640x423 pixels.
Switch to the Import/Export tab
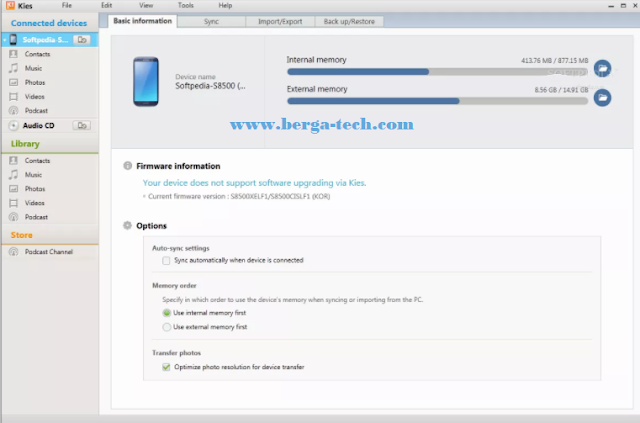pyautogui.click(x=280, y=22)
